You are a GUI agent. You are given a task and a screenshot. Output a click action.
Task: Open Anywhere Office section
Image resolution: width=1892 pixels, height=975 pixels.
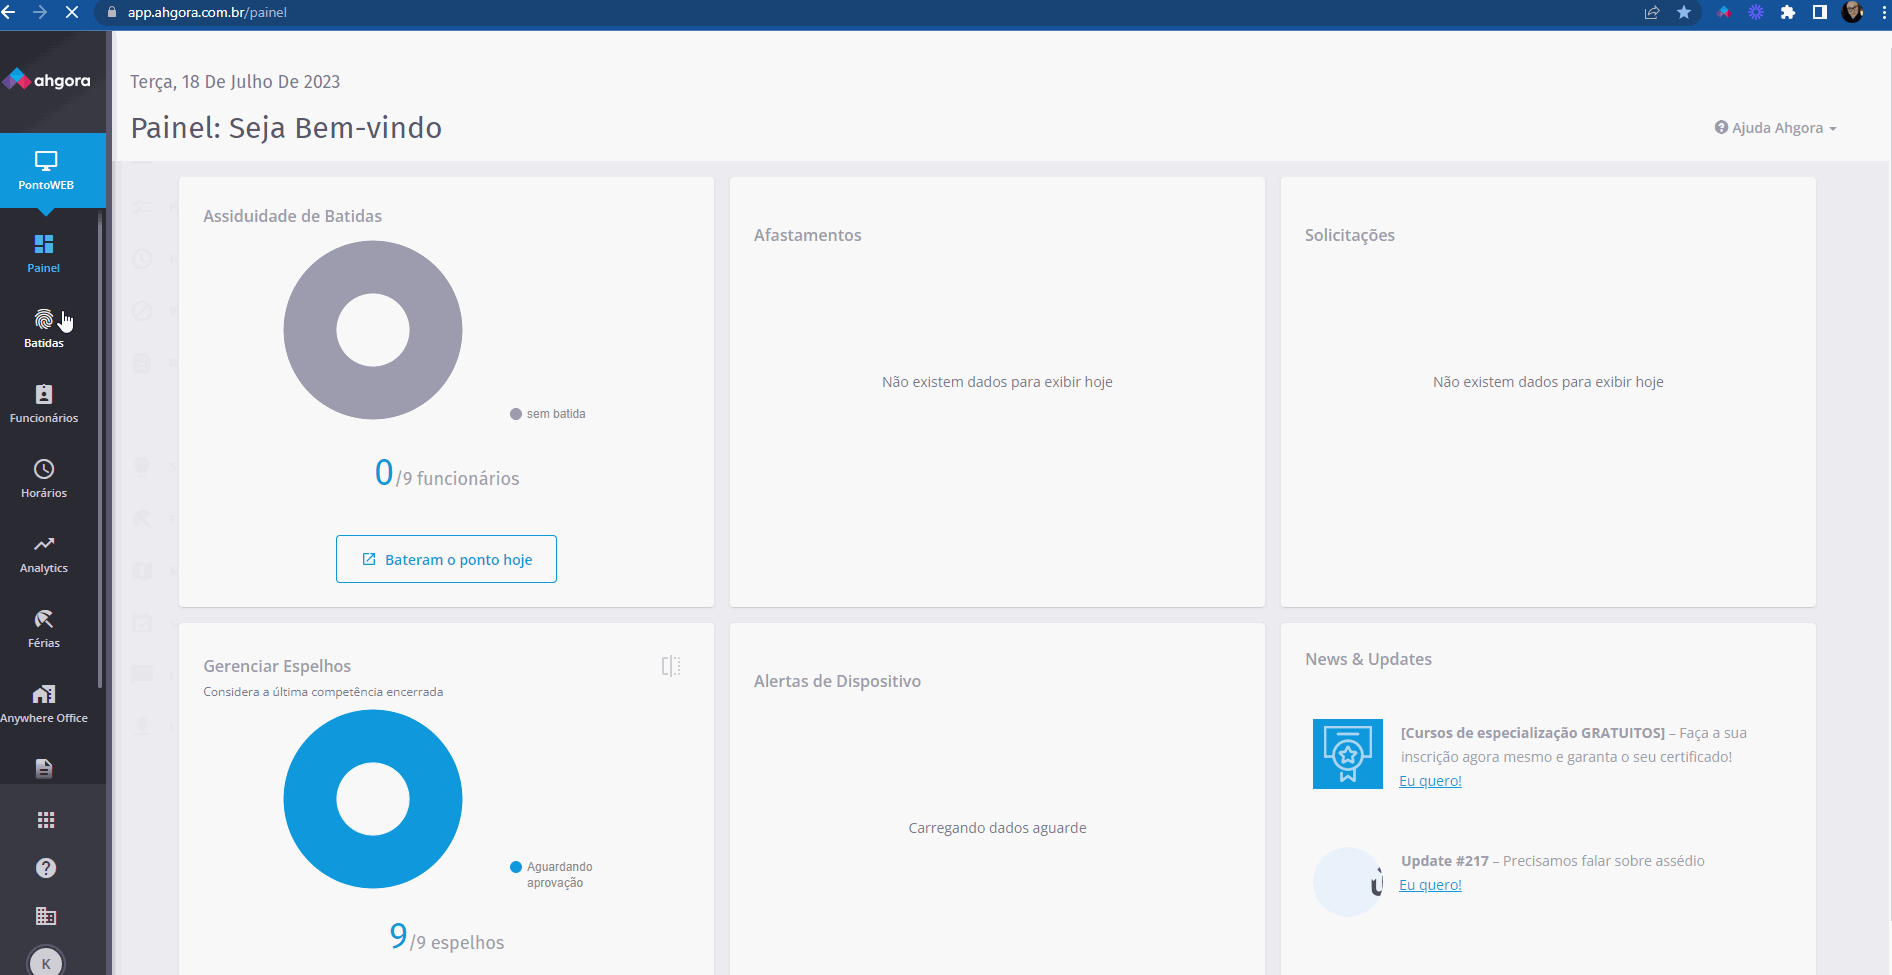point(44,704)
